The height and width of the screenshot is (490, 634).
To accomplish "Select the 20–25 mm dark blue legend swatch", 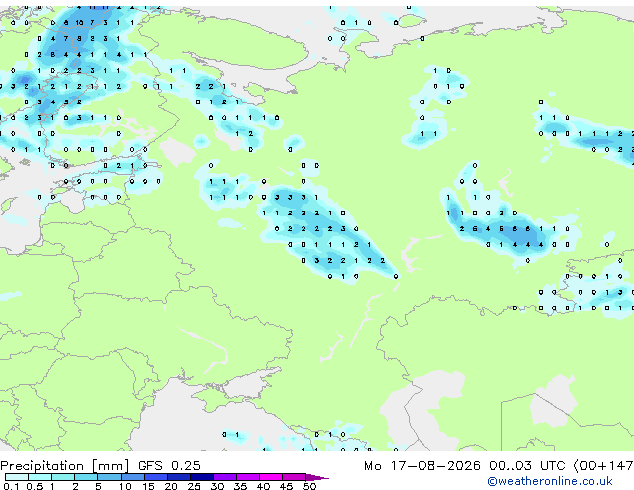I will pyautogui.click(x=178, y=477).
